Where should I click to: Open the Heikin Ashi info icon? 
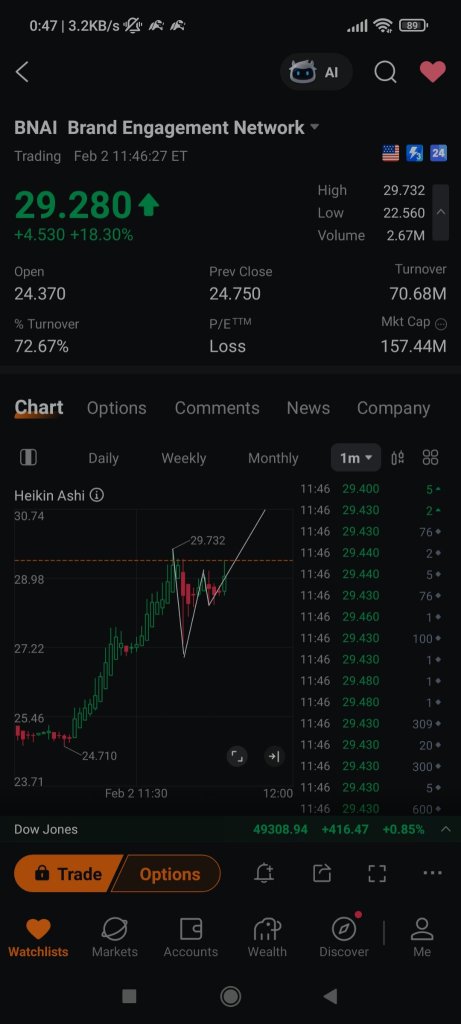point(97,495)
